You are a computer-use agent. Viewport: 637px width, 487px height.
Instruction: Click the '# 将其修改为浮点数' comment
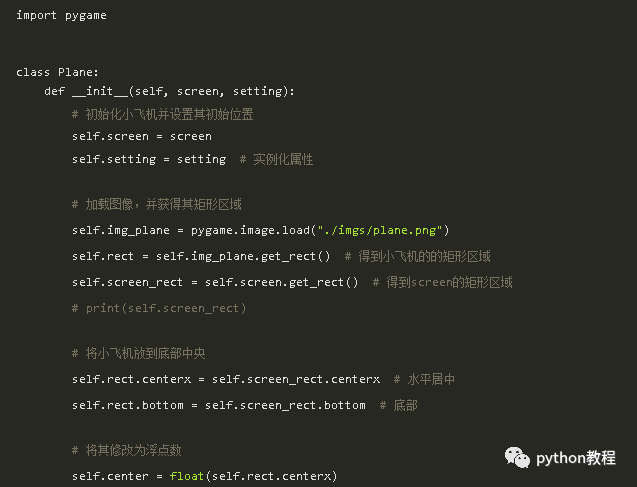126,450
